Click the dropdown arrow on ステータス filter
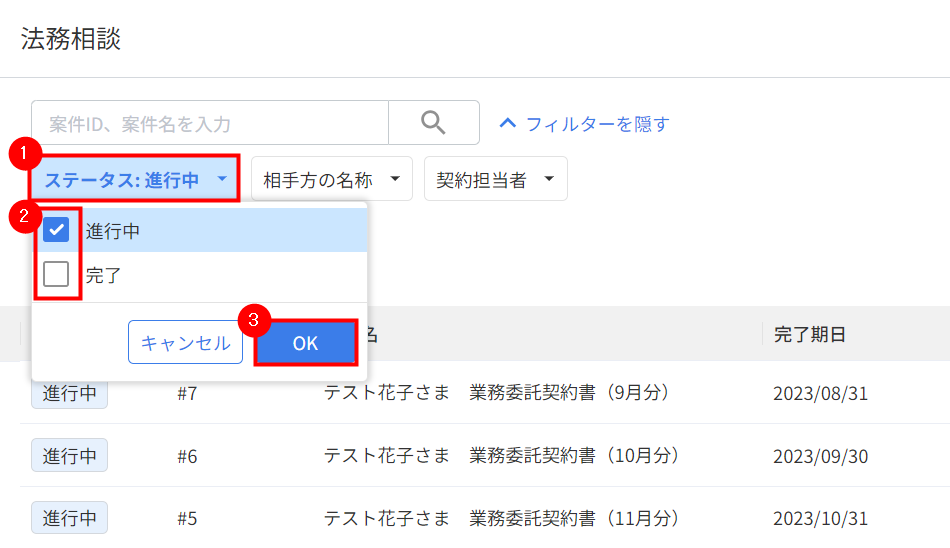This screenshot has height=548, width=950. pos(222,179)
